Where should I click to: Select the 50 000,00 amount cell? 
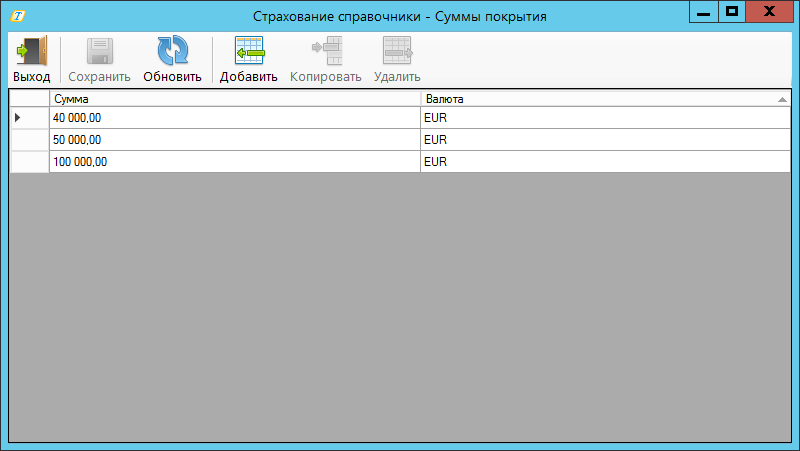pyautogui.click(x=234, y=140)
